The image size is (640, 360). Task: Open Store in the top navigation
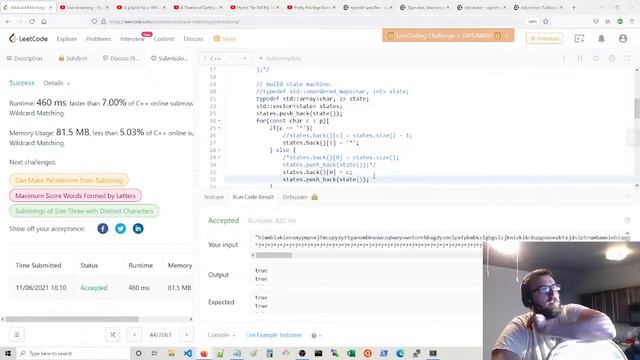tap(225, 39)
